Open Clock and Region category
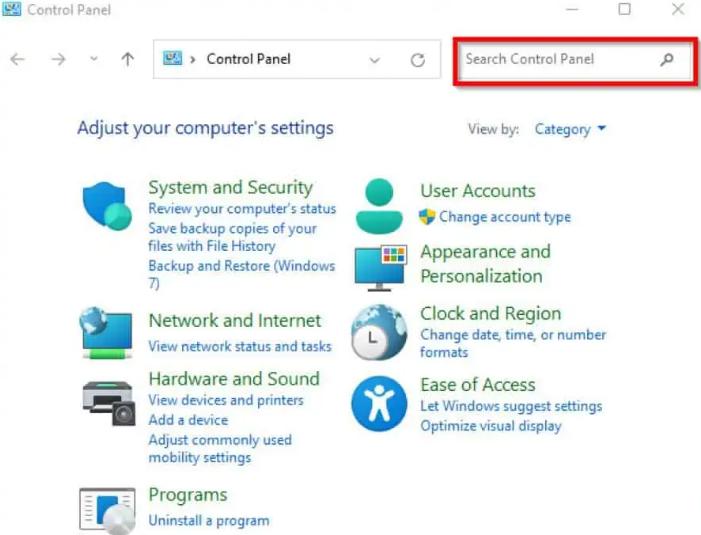 pos(490,313)
